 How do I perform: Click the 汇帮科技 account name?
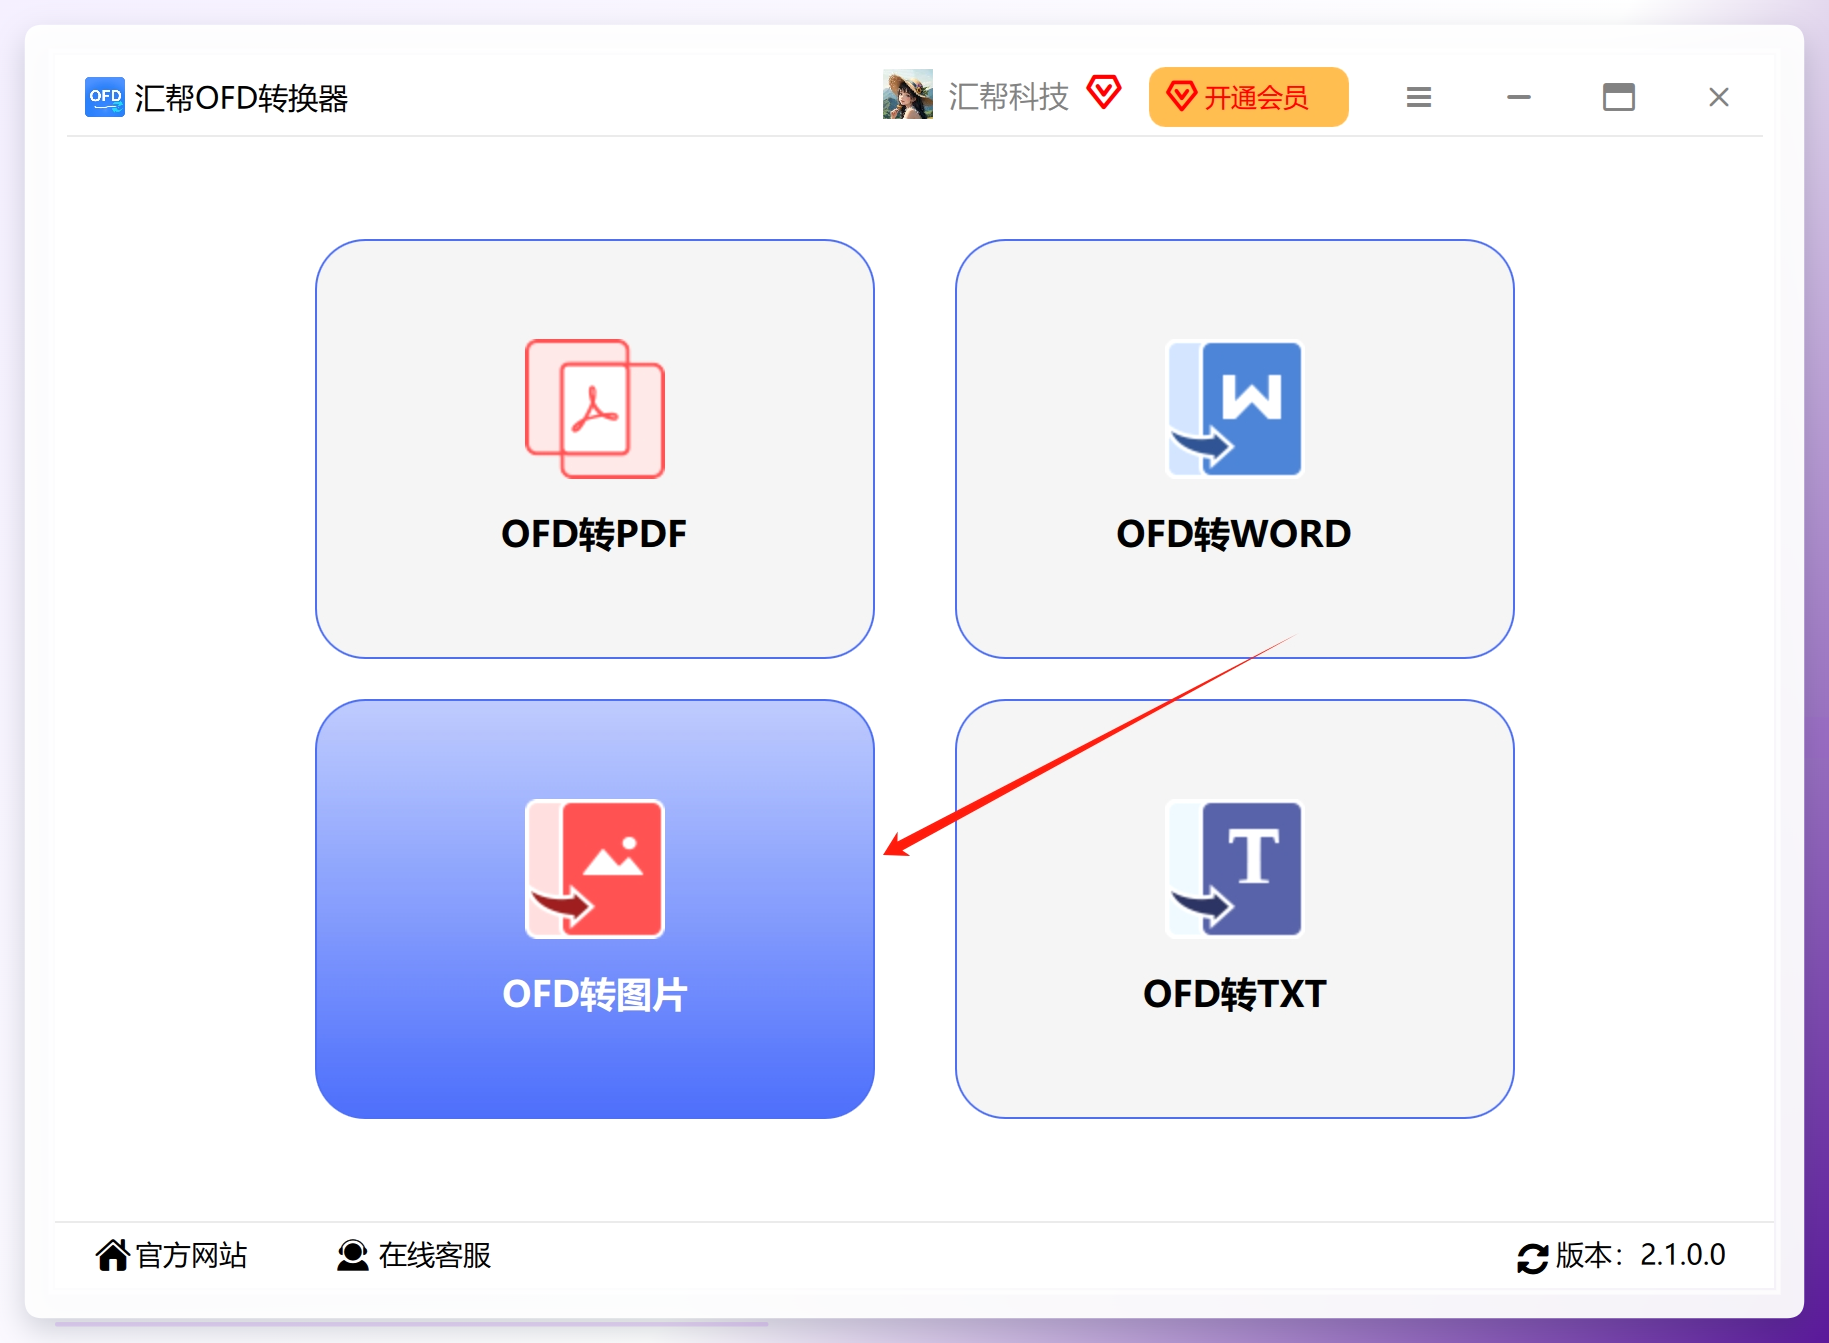click(1008, 97)
